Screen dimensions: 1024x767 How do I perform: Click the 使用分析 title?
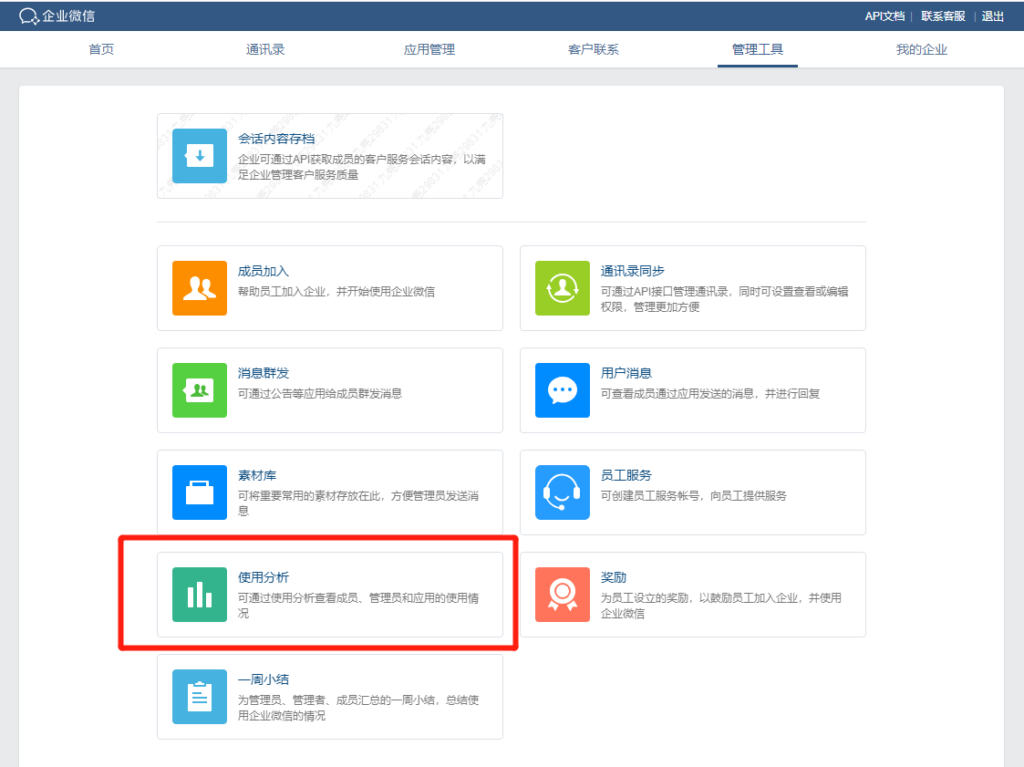(263, 578)
